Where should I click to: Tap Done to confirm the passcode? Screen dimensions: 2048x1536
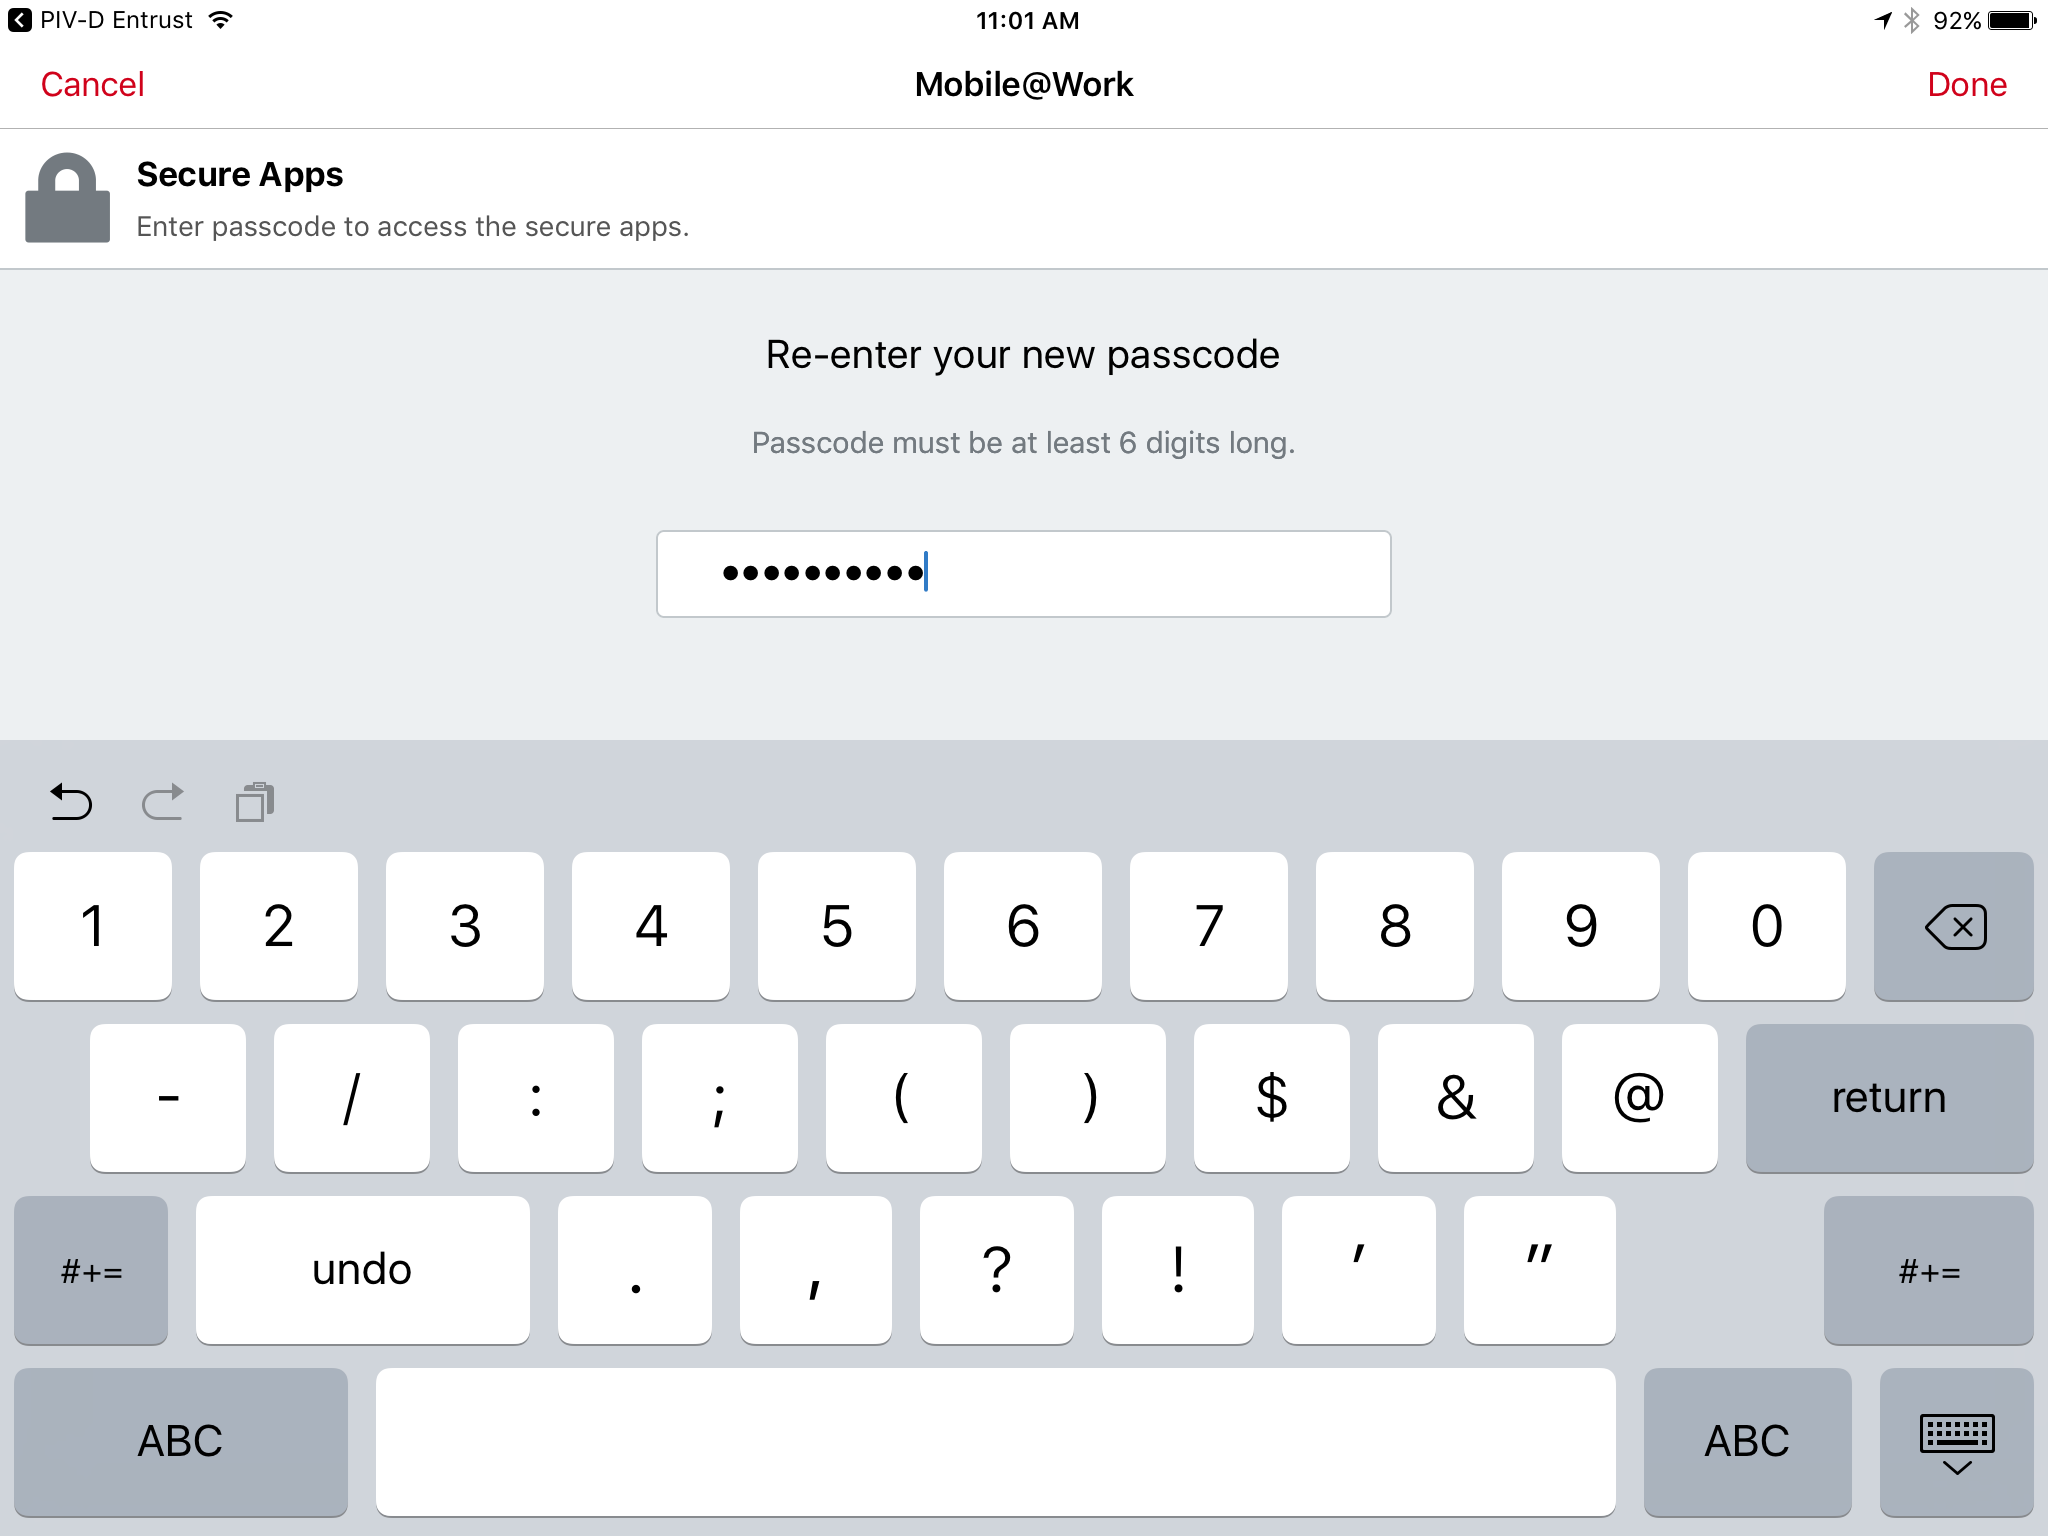(1966, 85)
